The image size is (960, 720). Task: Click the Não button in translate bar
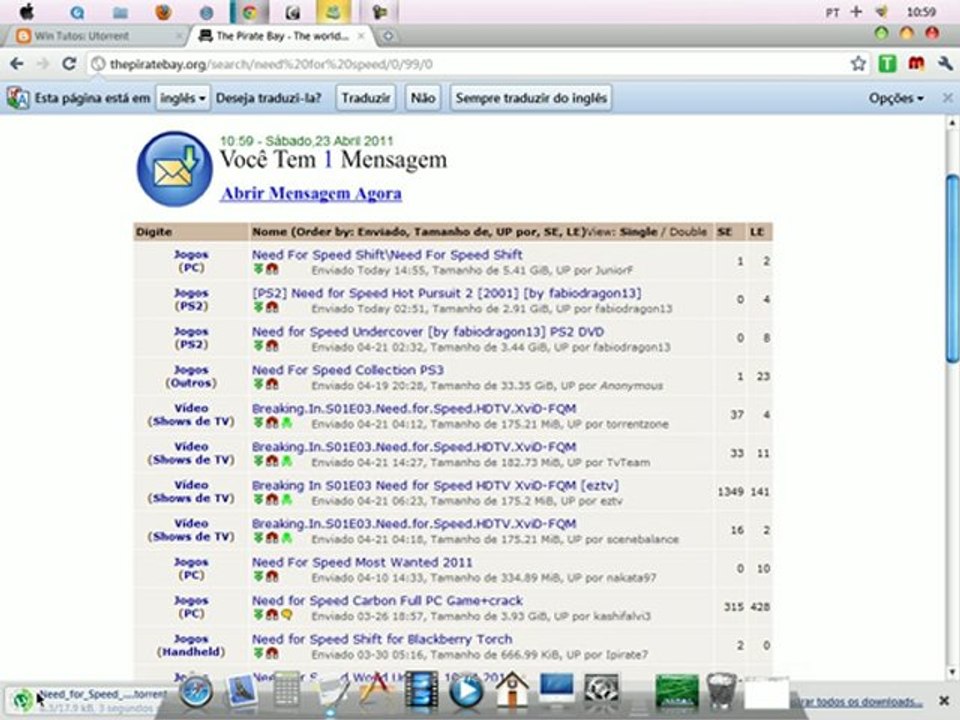coord(423,98)
